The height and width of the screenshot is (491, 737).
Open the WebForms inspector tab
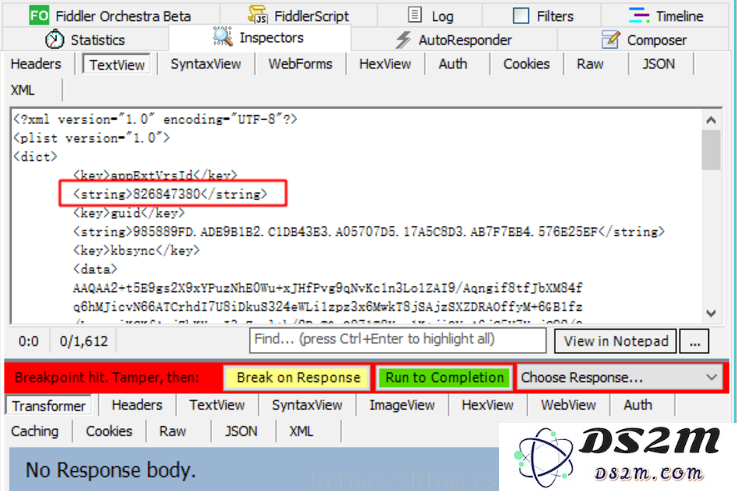300,64
